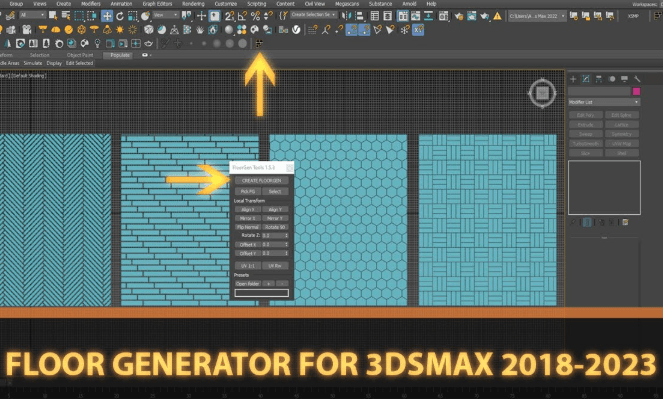Launch FloorGen Tools toolbar icon
This screenshot has width=663, height=399.
259,44
